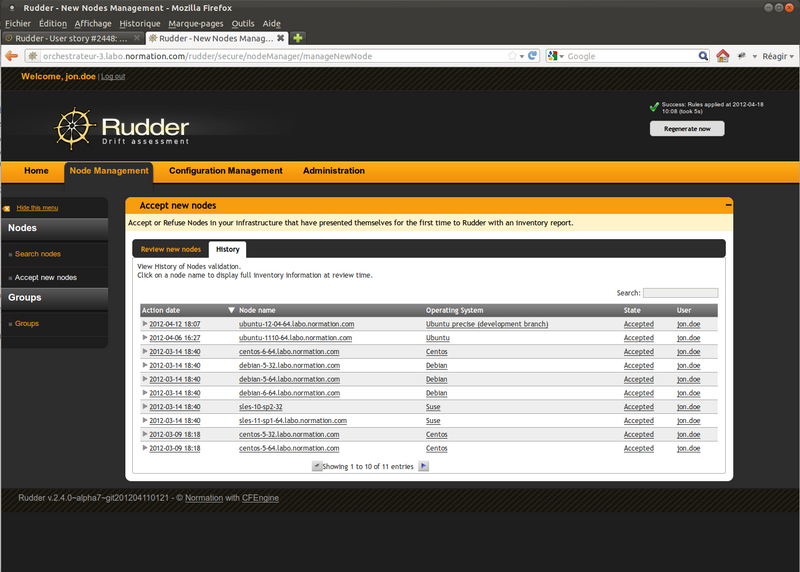Expand row 2012-04-12 18:07 triangle
800x572 pixels.
coord(145,324)
